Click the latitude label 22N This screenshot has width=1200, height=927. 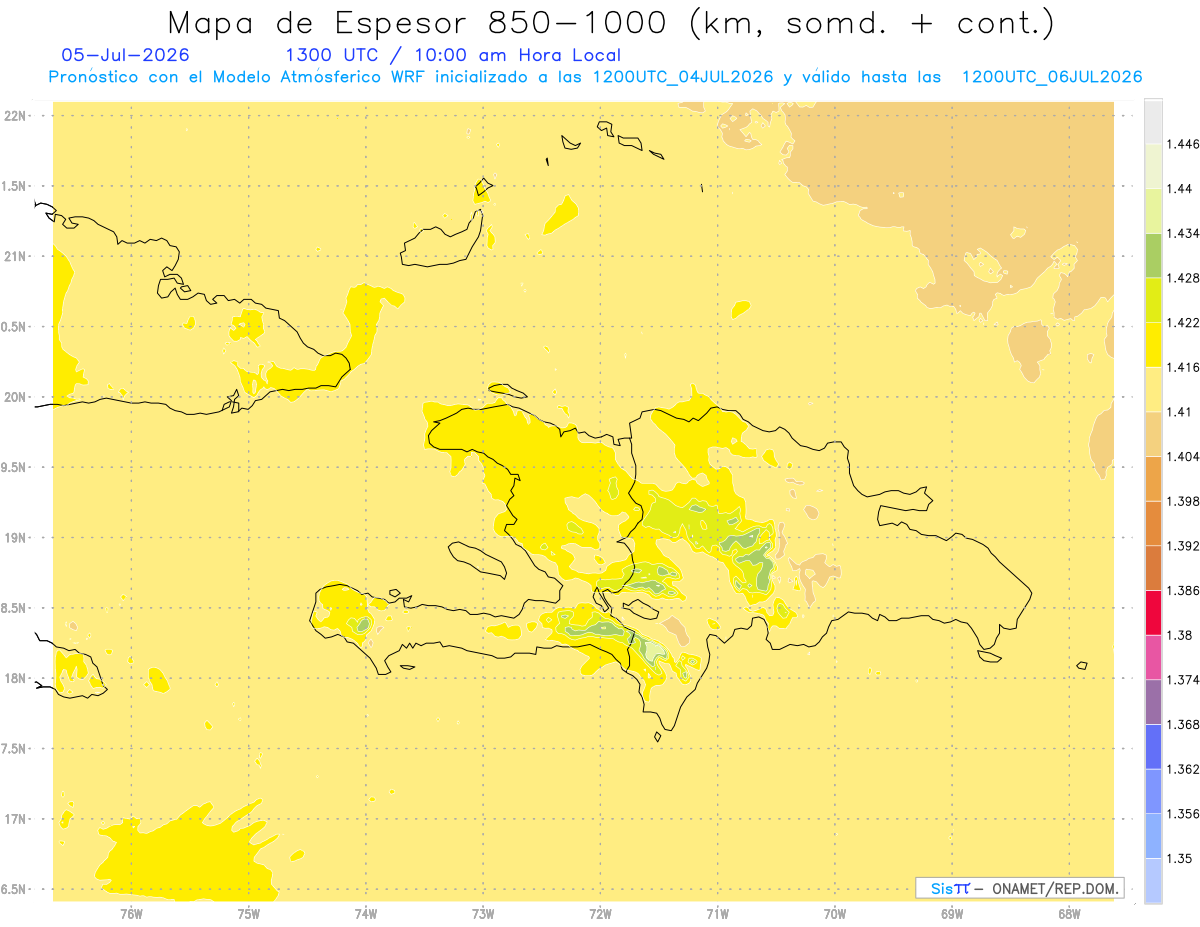click(x=16, y=116)
